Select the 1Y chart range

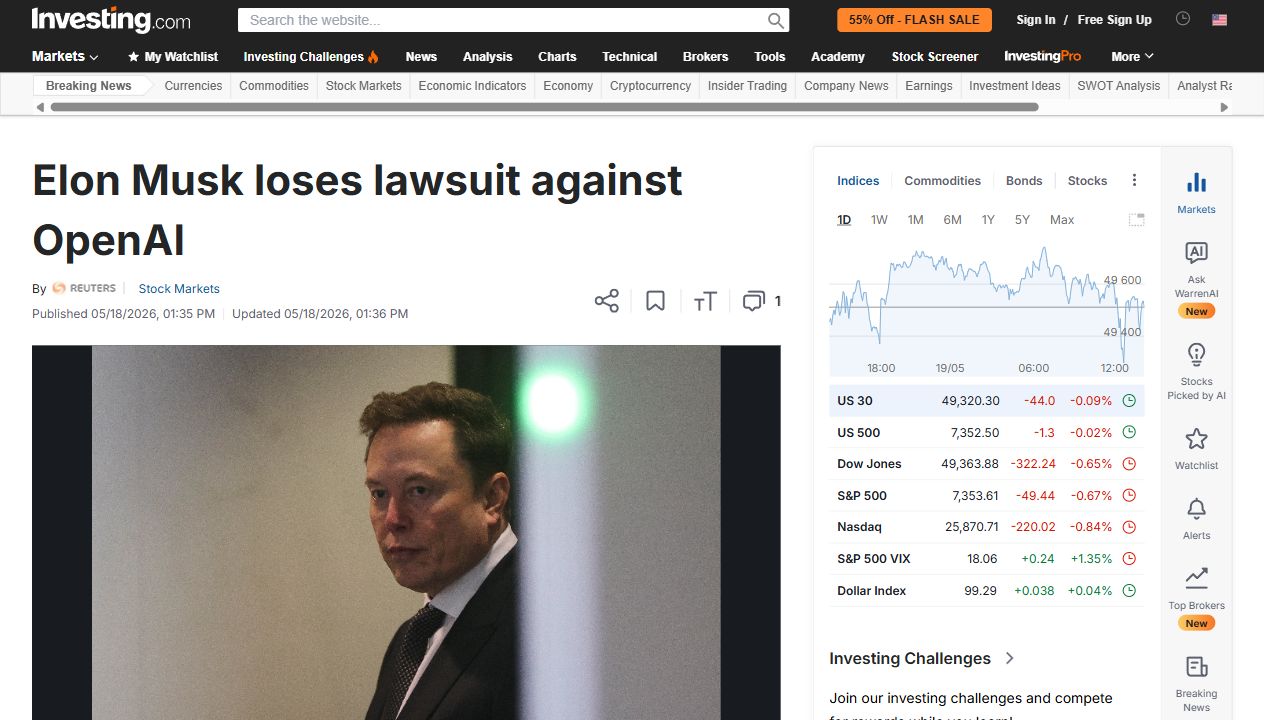[988, 220]
